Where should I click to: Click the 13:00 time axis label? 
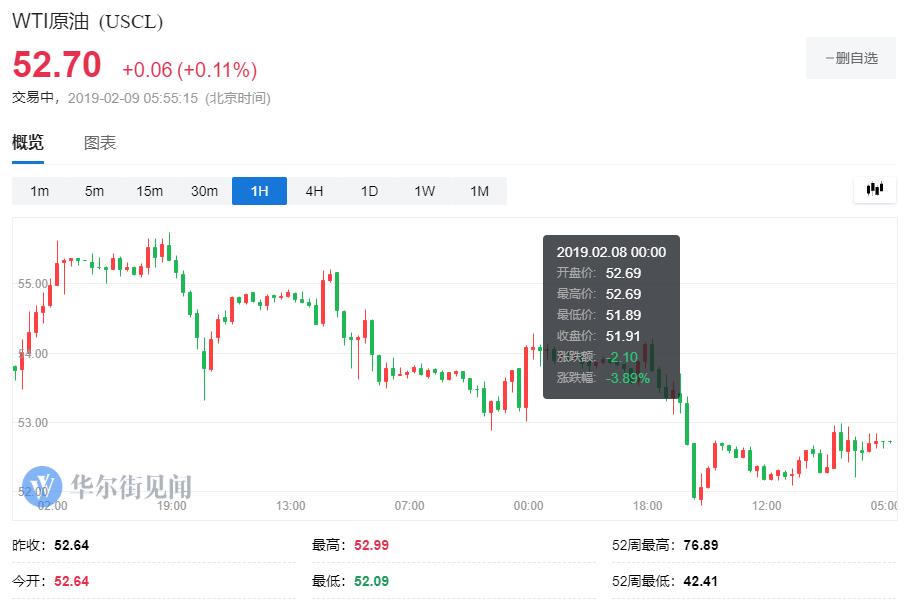pyautogui.click(x=290, y=506)
